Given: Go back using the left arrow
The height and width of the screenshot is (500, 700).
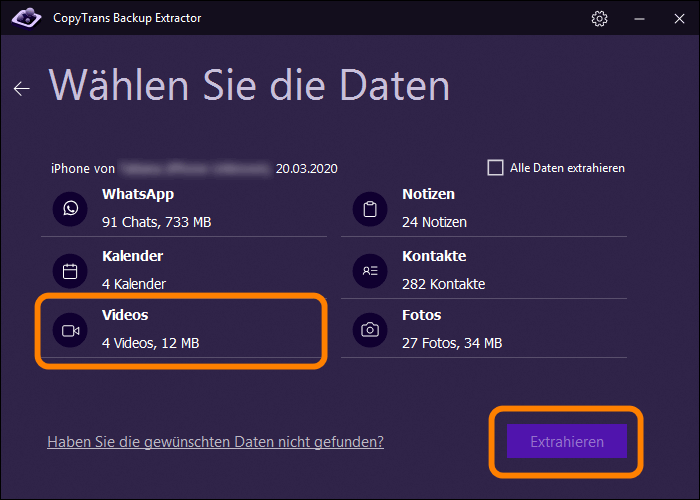Looking at the screenshot, I should click(x=21, y=88).
